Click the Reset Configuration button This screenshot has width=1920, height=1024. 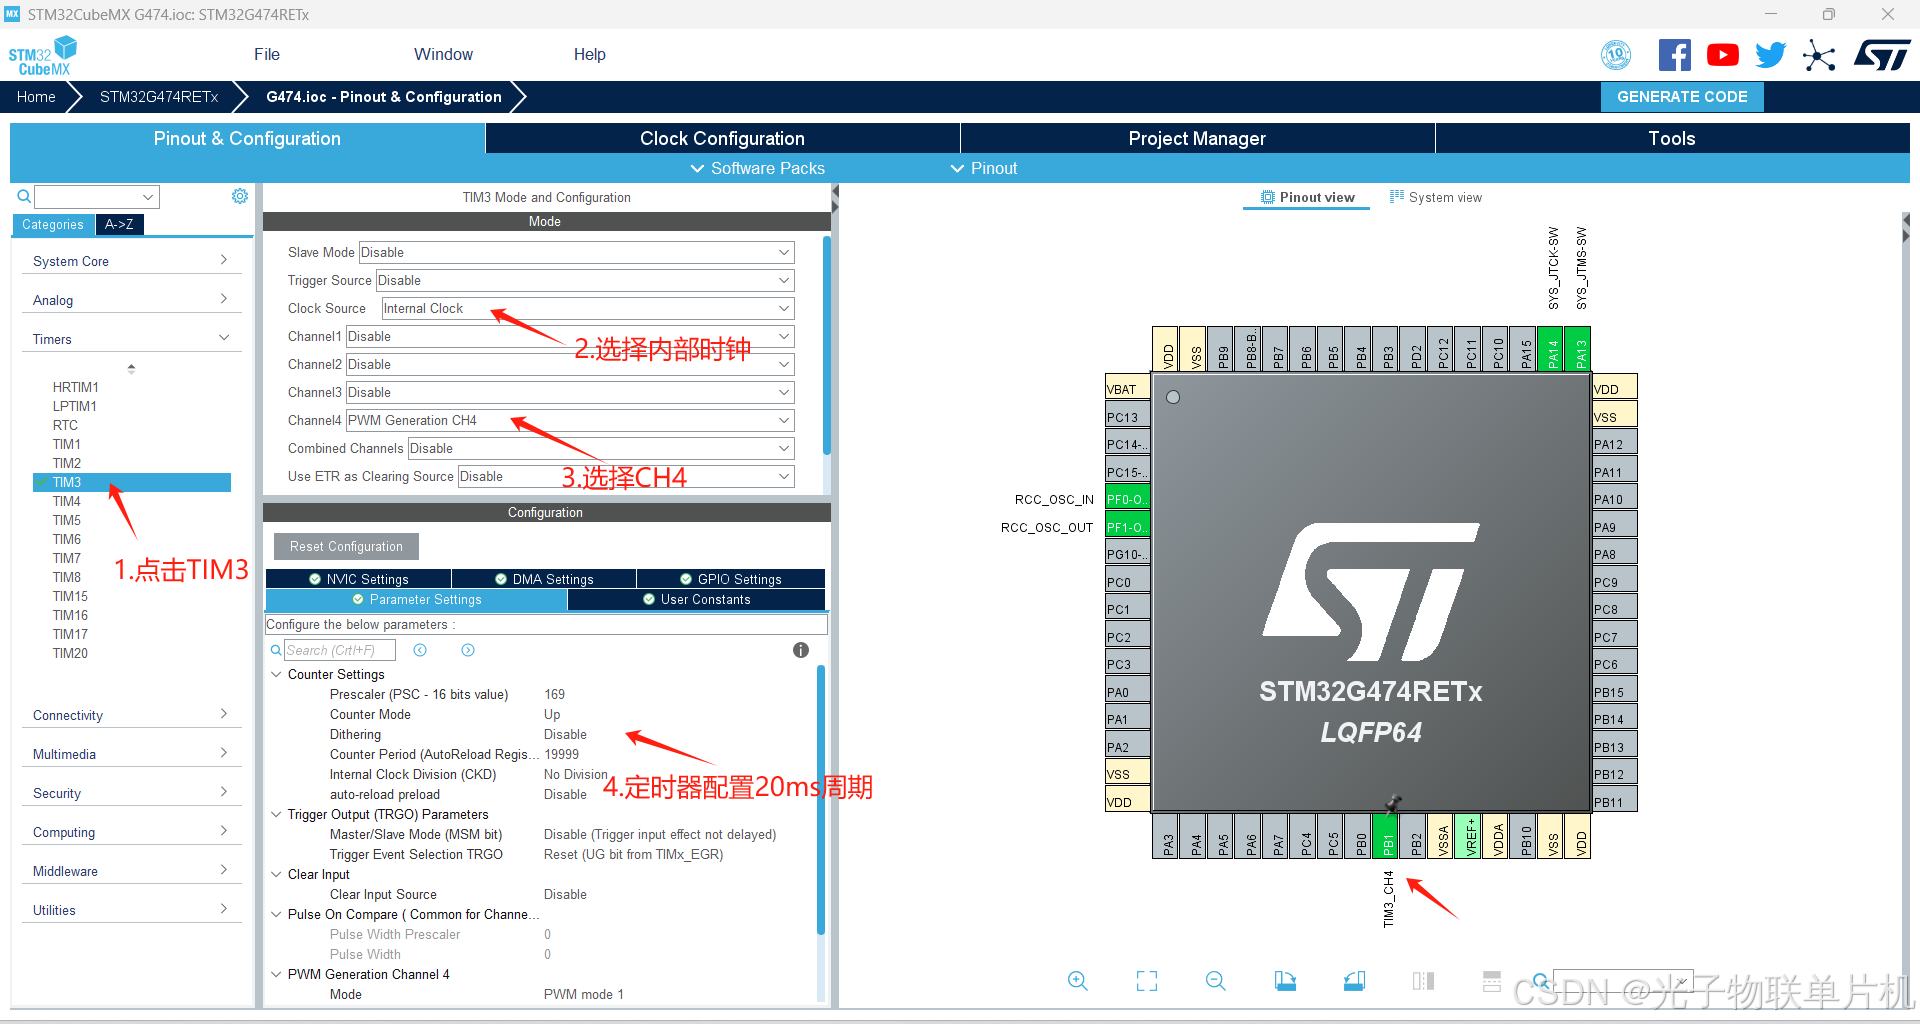[x=346, y=546]
